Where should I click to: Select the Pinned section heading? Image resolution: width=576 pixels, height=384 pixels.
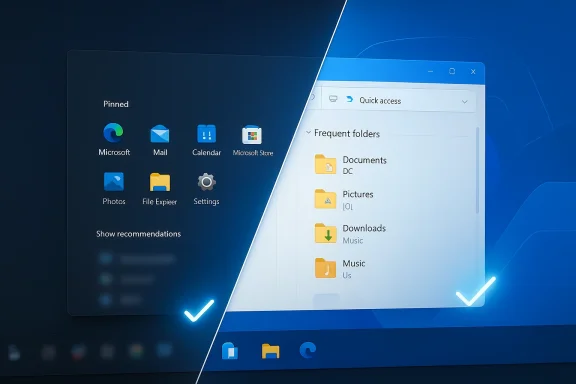tap(116, 104)
